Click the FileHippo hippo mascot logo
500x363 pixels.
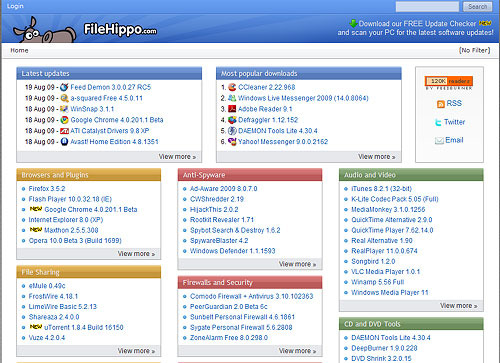(x=44, y=30)
